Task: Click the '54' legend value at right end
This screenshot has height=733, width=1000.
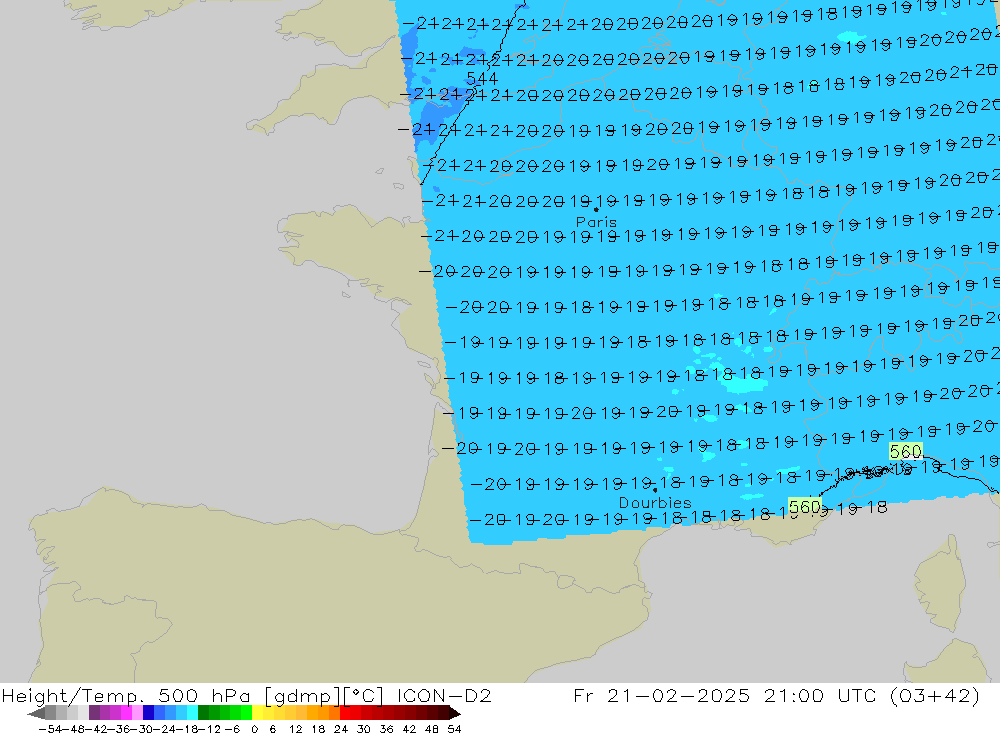Action: point(454,729)
